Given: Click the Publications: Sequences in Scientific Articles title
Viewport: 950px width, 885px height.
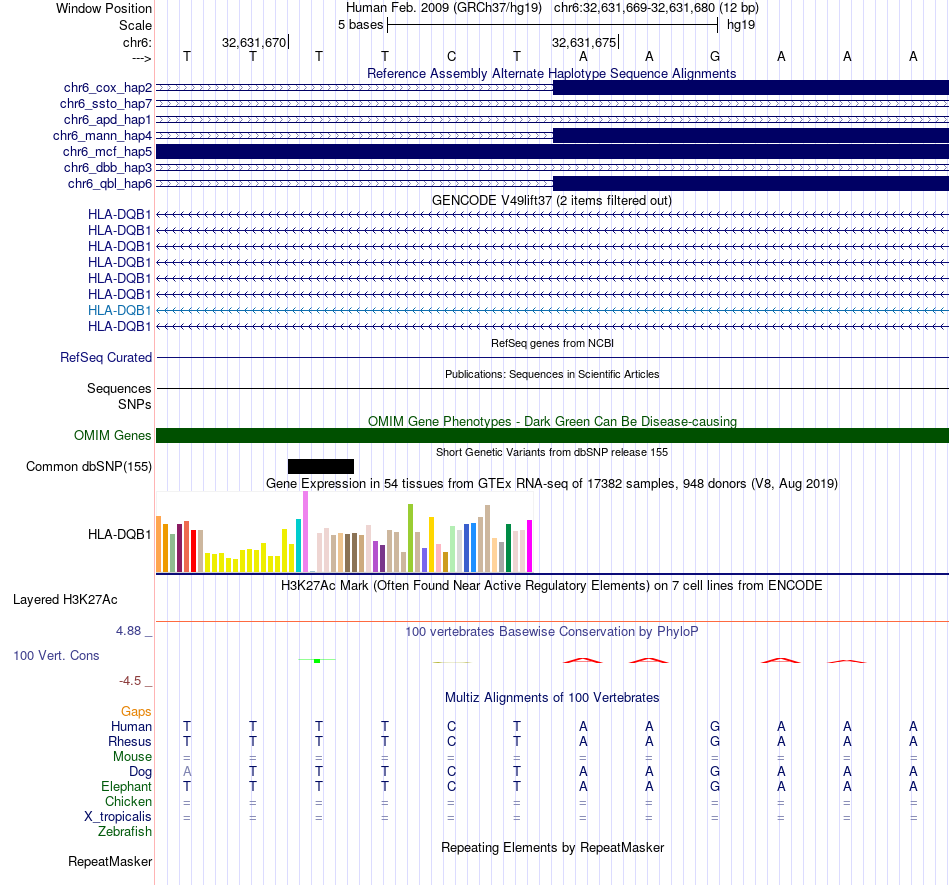Looking at the screenshot, I should click(x=552, y=374).
